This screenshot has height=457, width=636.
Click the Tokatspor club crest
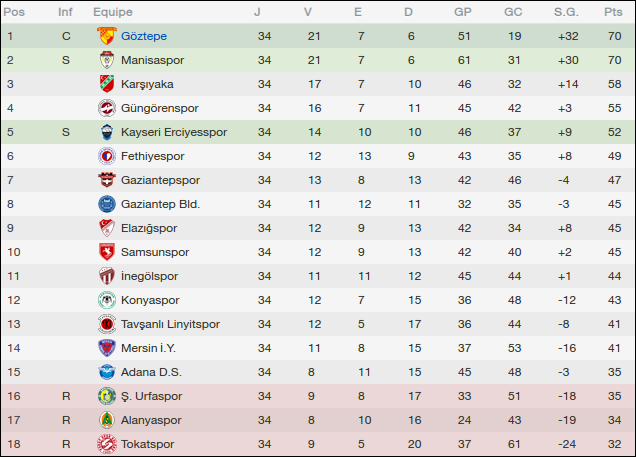106,444
